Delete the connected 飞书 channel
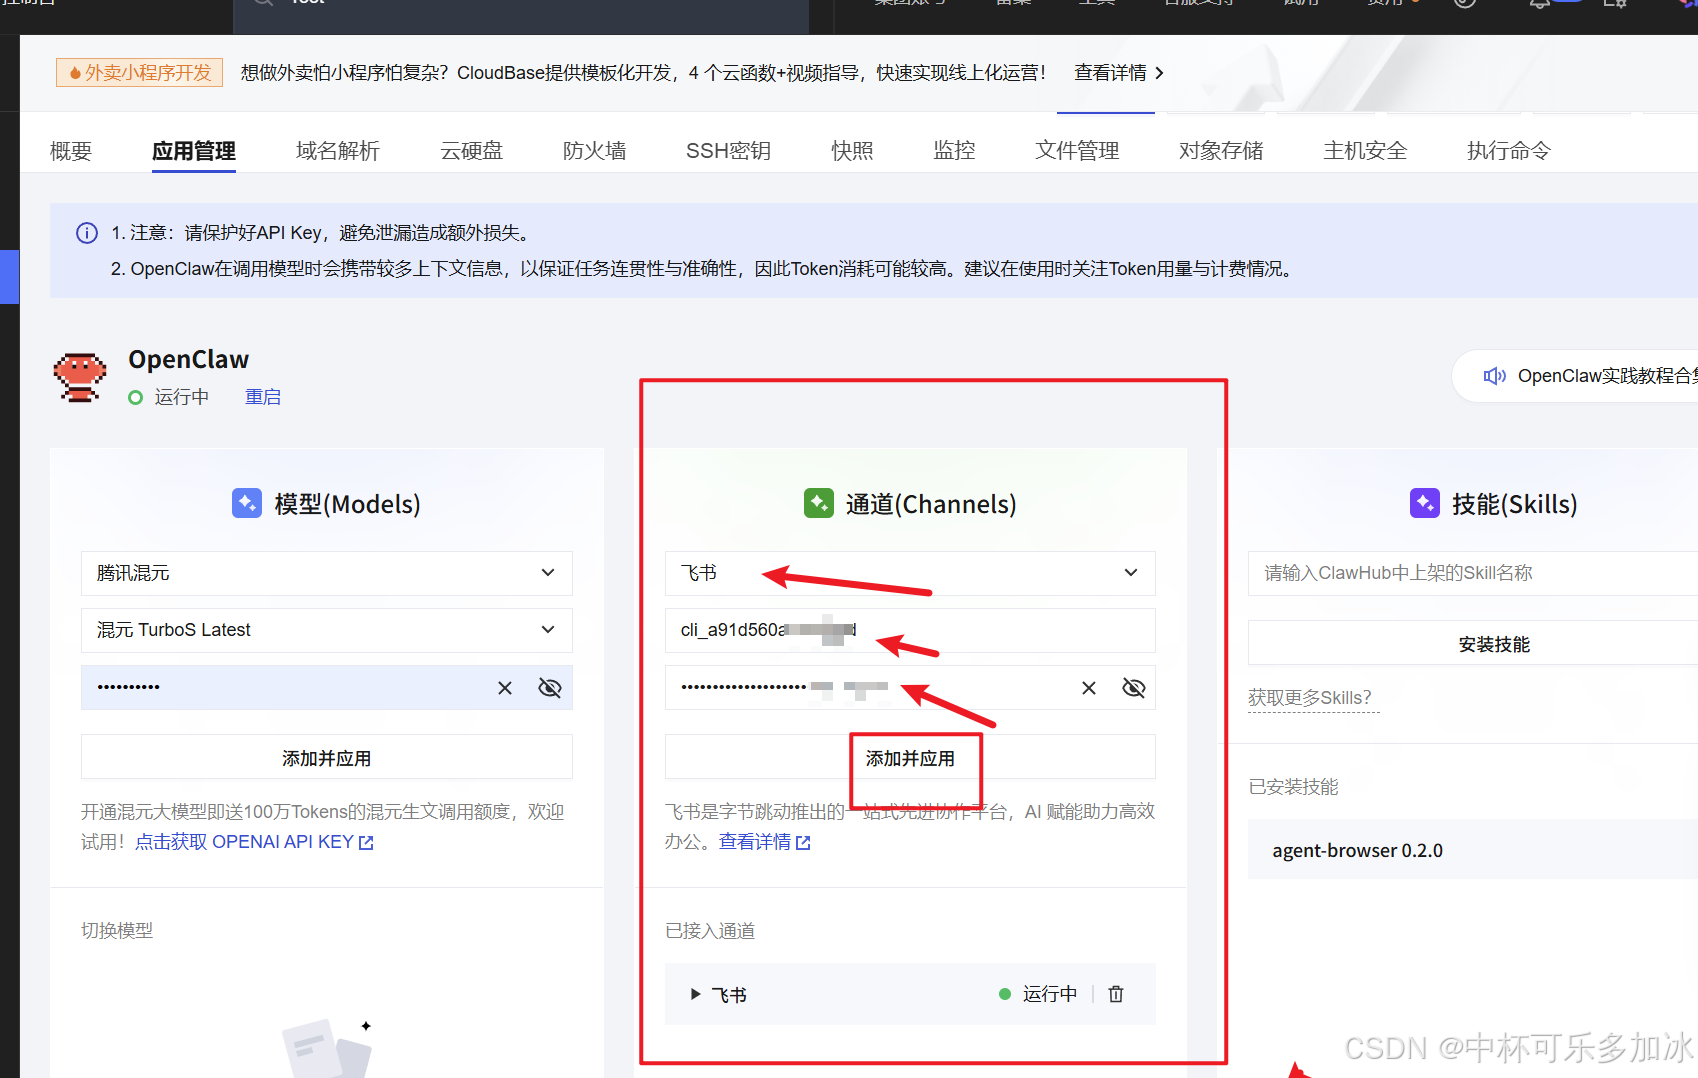The height and width of the screenshot is (1078, 1698). point(1116,994)
